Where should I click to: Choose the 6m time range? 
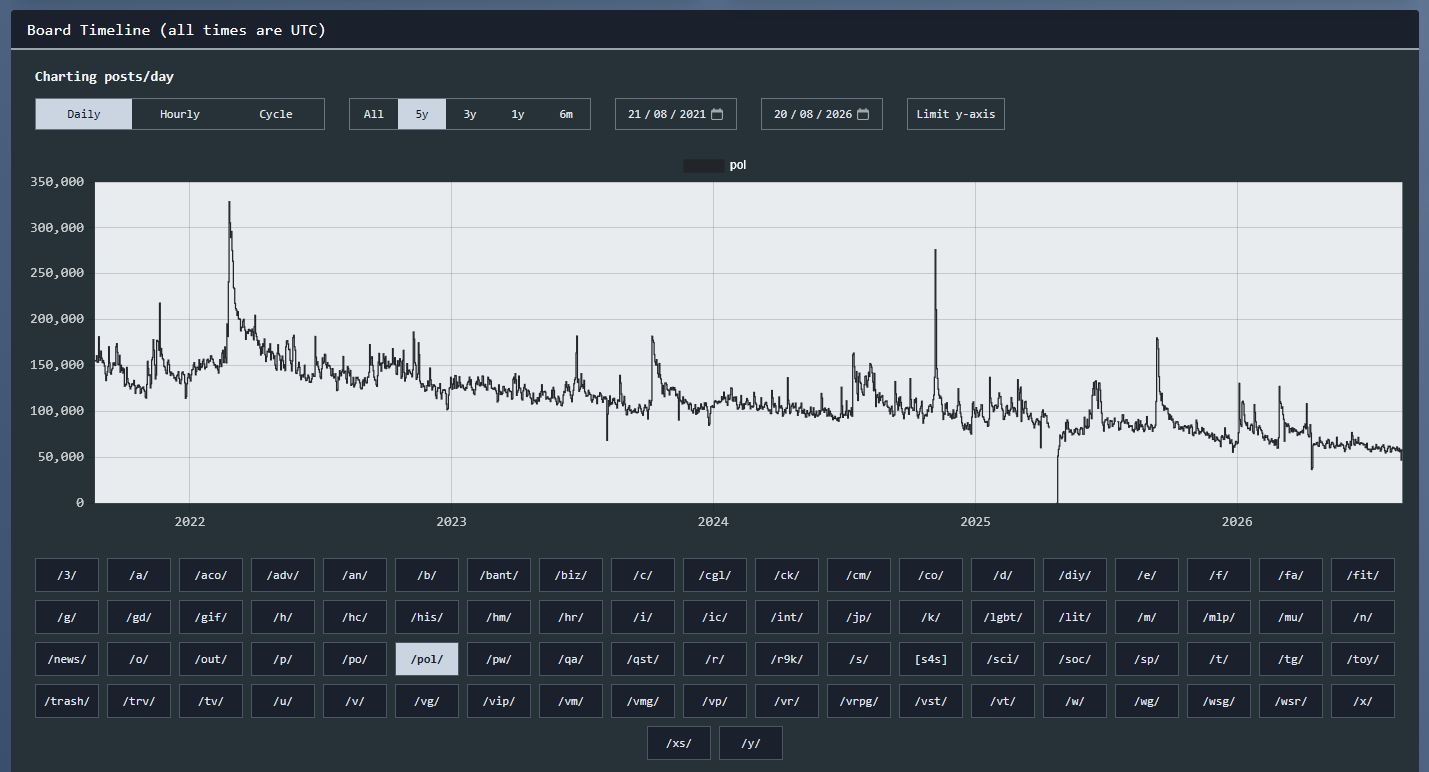566,114
